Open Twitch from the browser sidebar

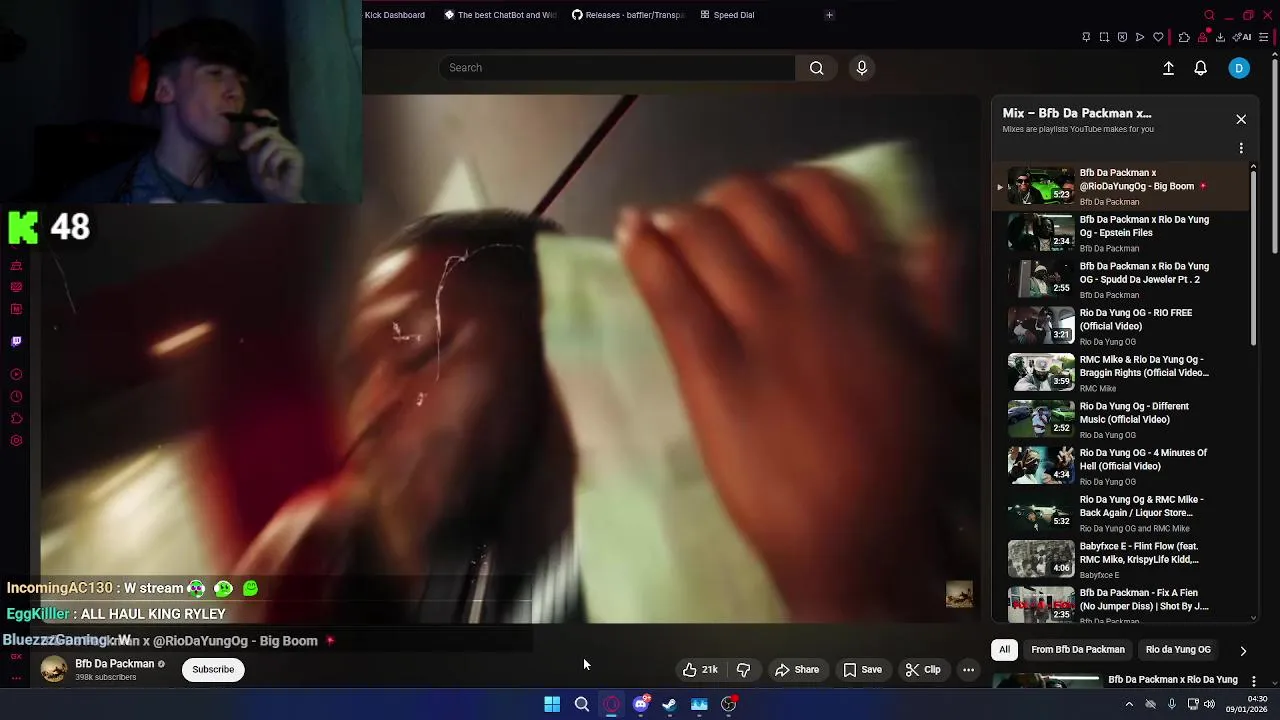[16, 341]
